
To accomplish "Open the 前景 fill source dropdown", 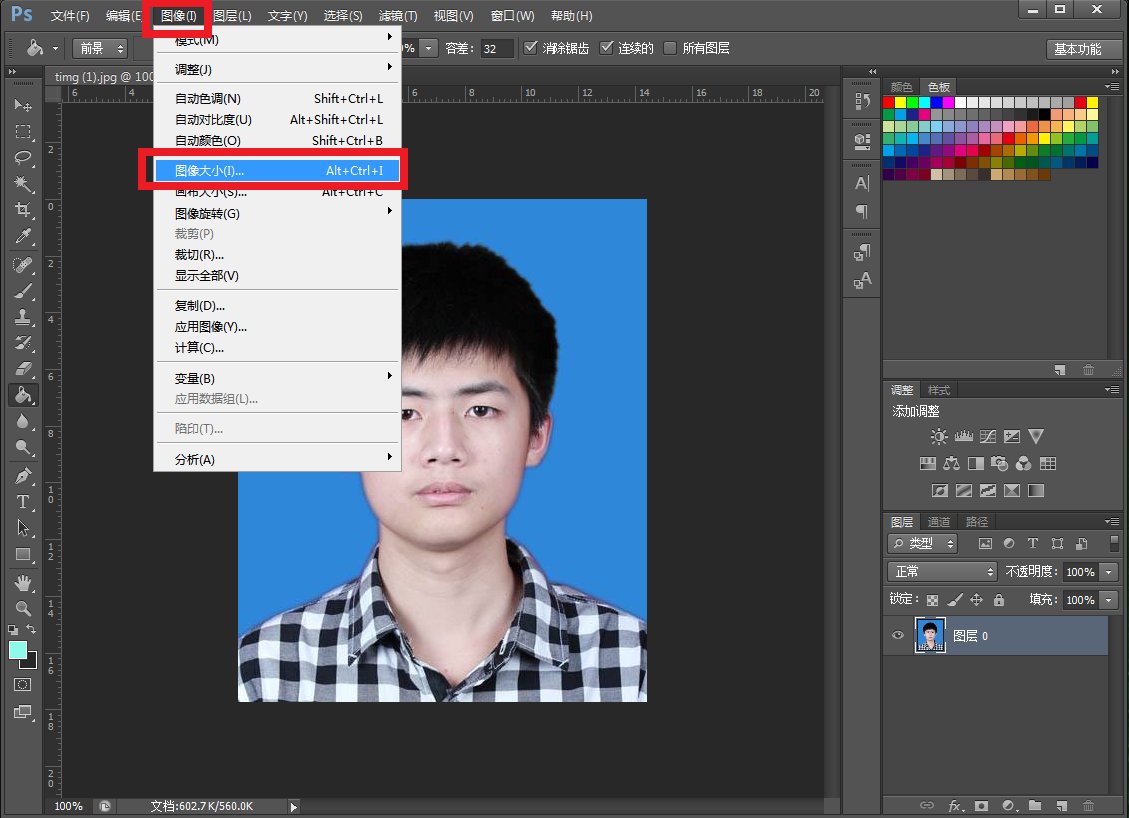I will coord(101,48).
